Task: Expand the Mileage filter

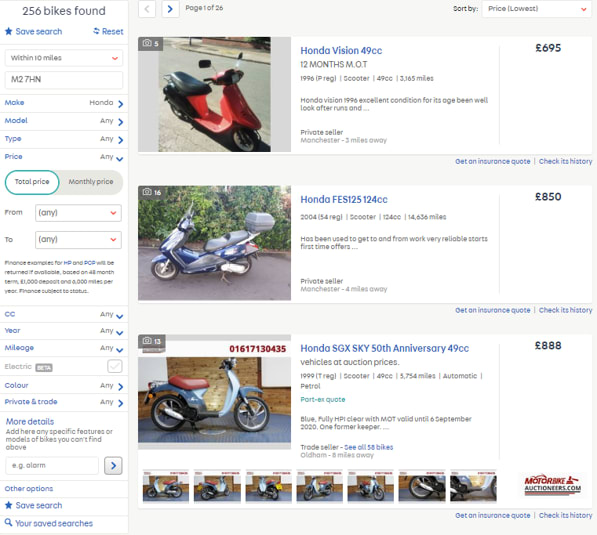Action: 64,348
